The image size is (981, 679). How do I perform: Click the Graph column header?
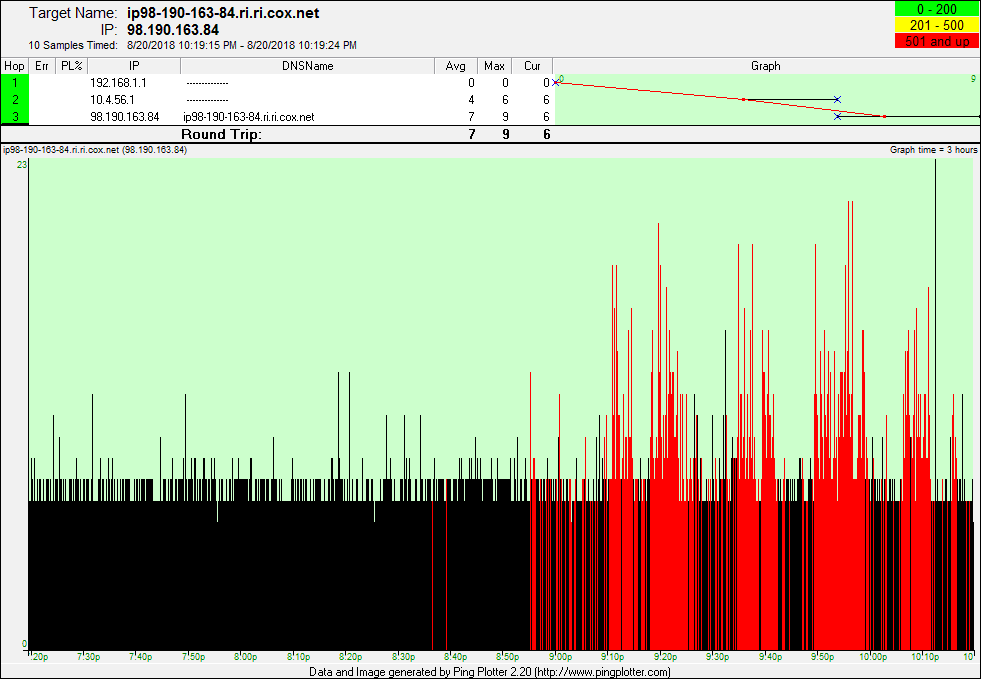tap(765, 66)
